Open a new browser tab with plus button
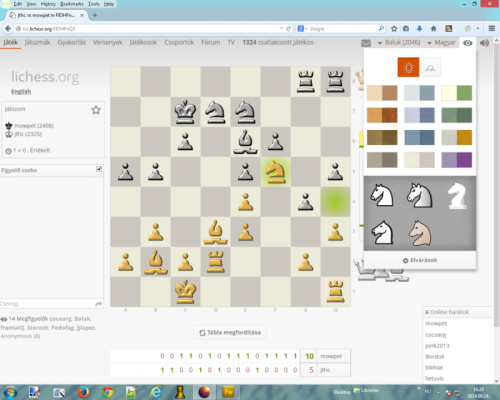 pyautogui.click(x=95, y=15)
